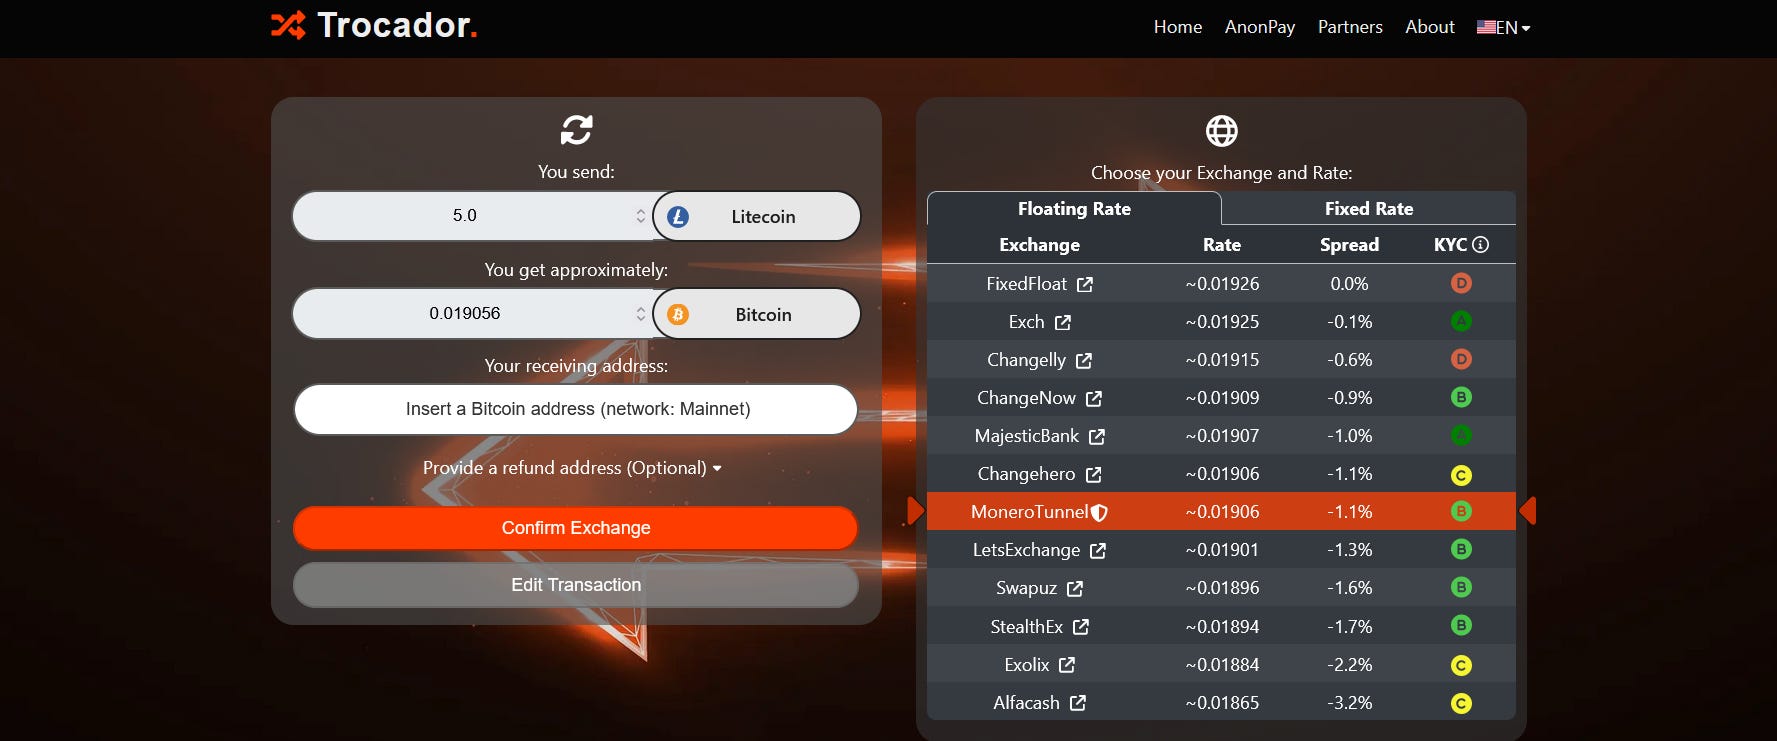Viewport: 1777px width, 741px height.
Task: Click the rate ~0.01901 for LetsExchange
Action: pos(1222,550)
